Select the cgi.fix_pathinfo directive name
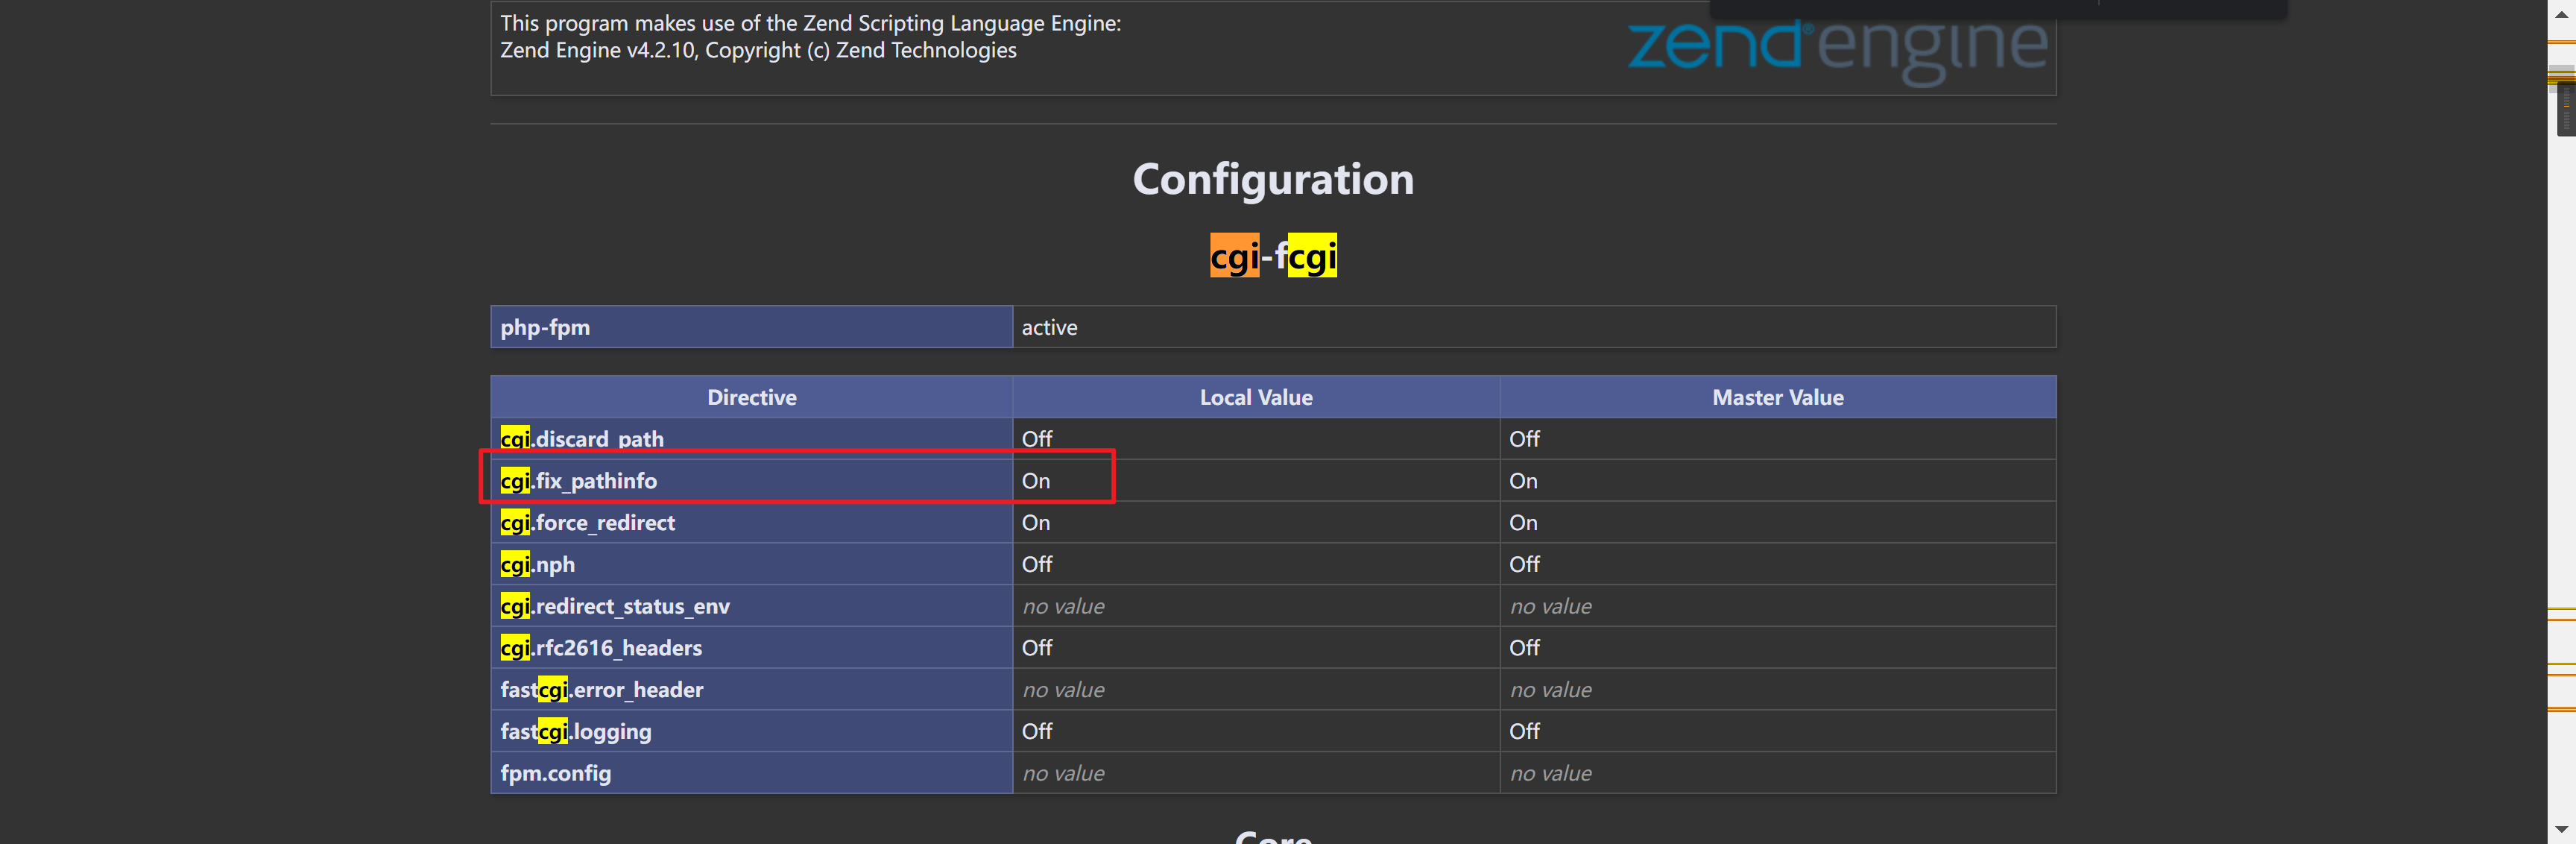 coord(579,481)
